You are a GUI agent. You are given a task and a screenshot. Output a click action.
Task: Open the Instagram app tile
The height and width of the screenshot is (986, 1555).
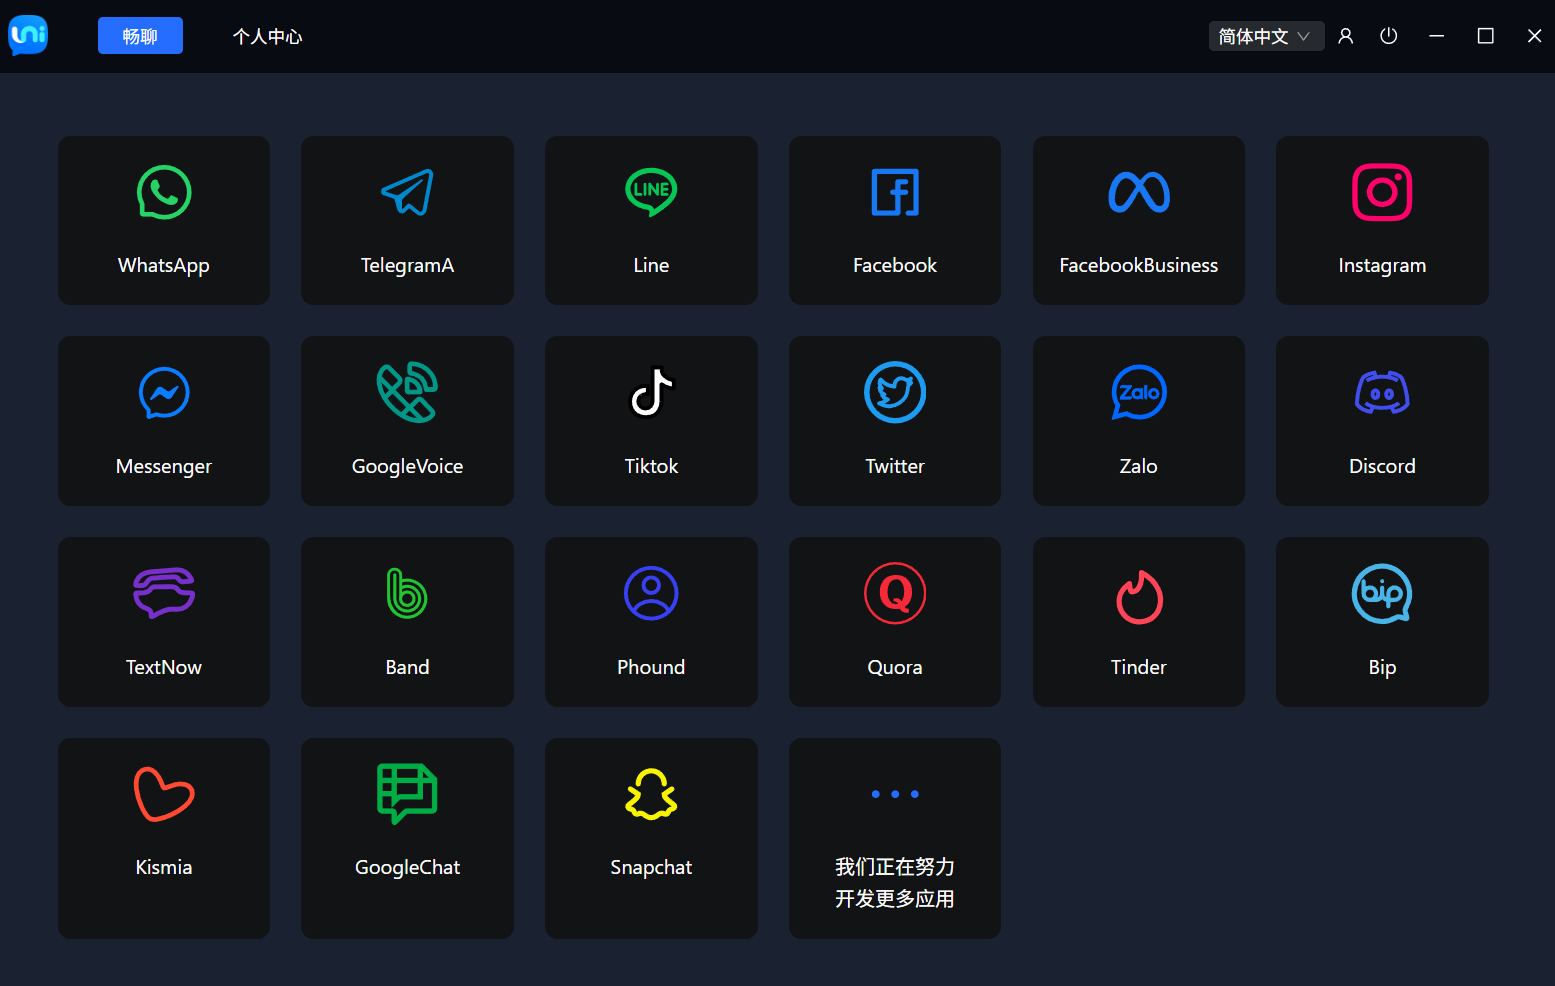[x=1382, y=220]
